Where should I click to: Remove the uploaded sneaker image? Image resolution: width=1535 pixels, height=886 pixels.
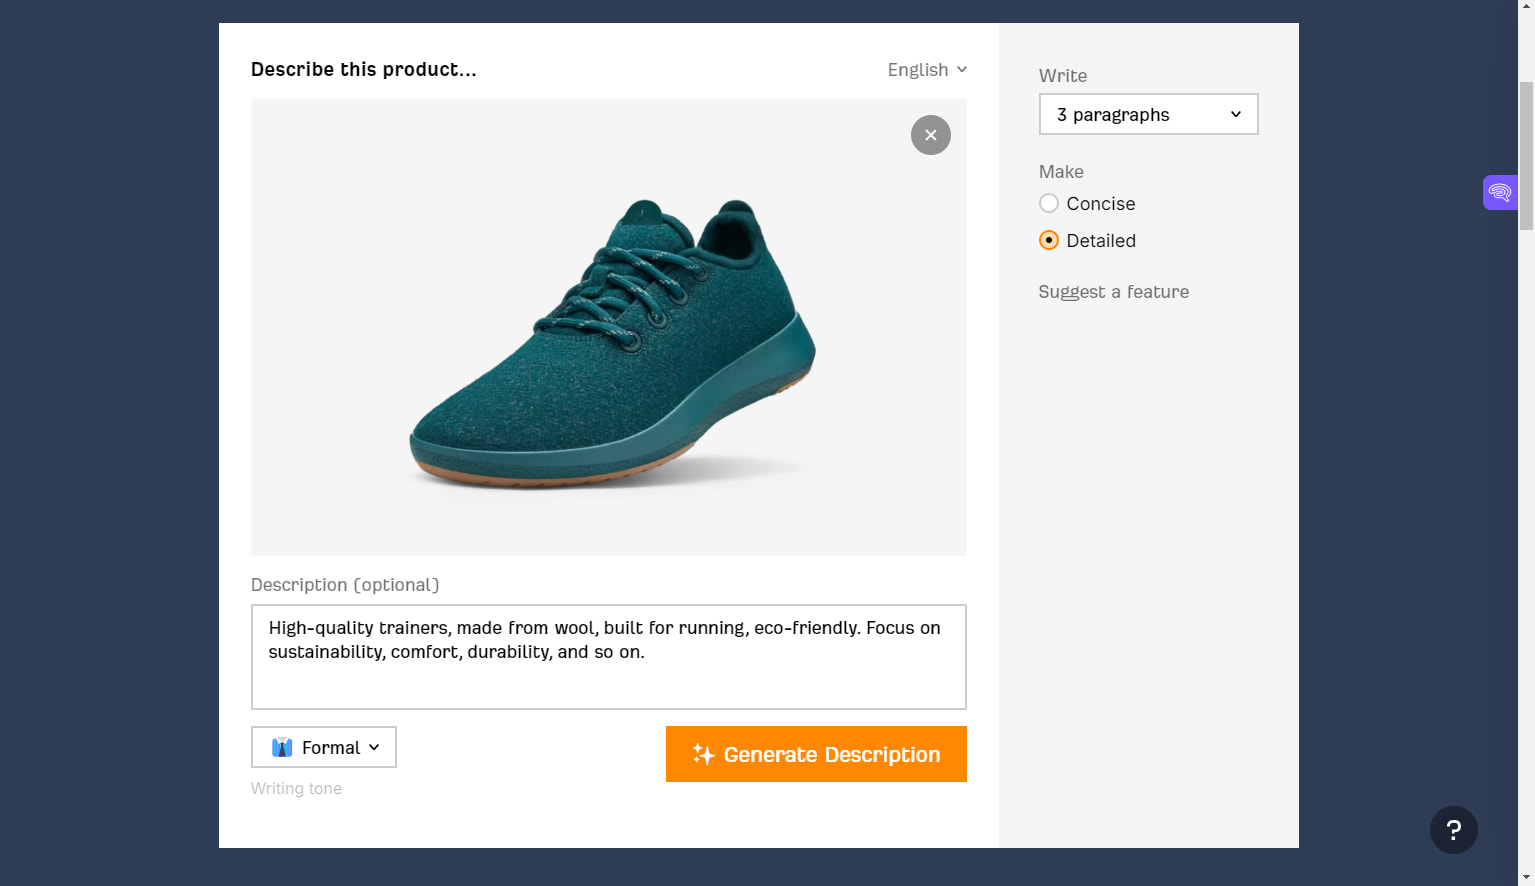[x=930, y=134]
